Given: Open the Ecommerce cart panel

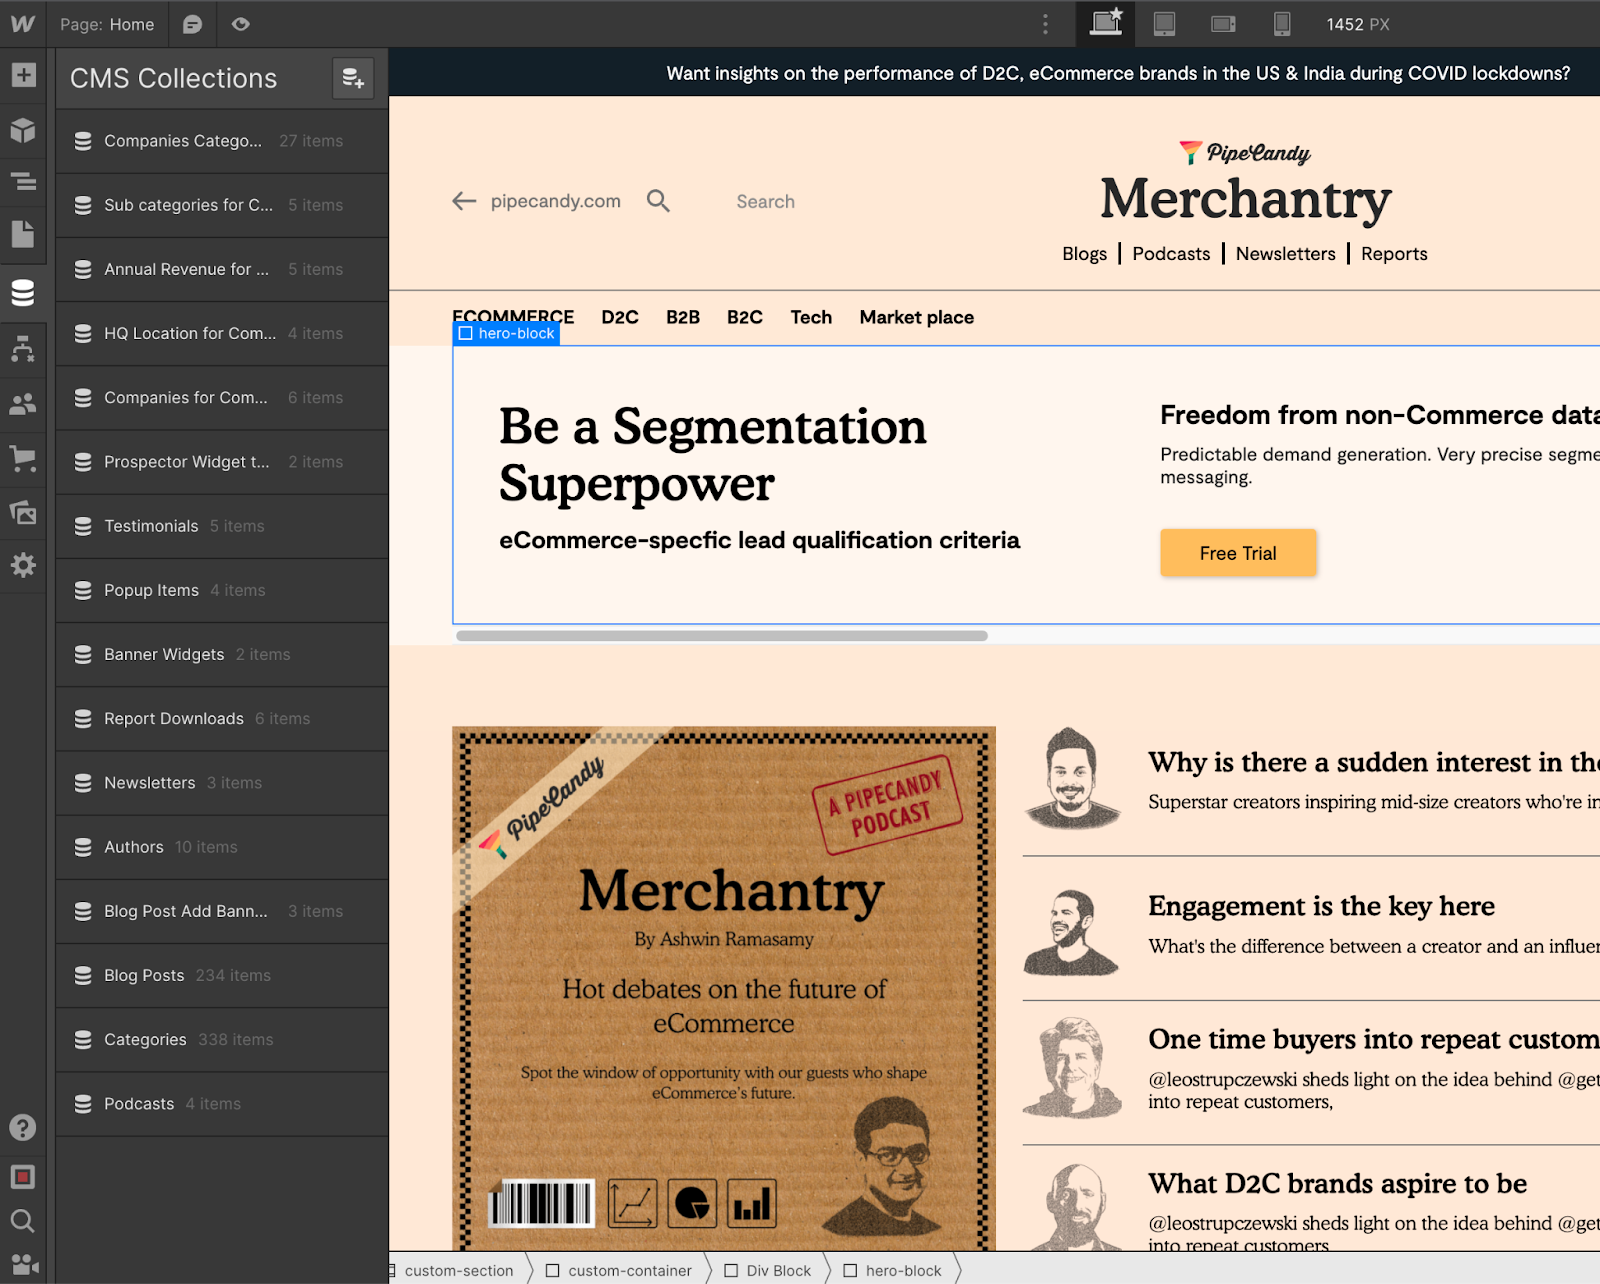Looking at the screenshot, I should point(23,459).
